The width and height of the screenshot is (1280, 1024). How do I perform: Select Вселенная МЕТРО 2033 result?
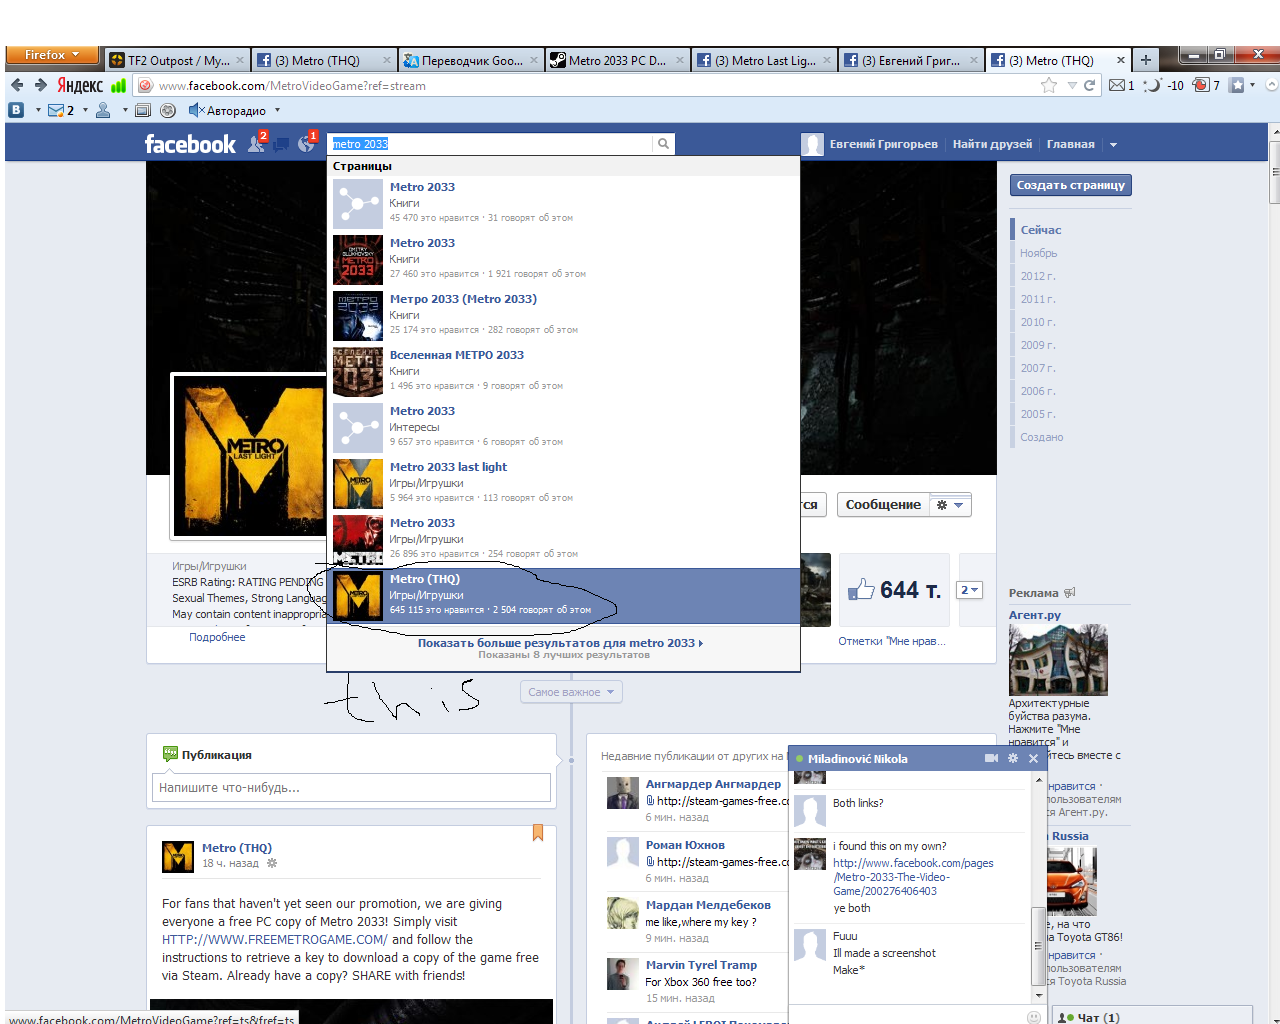565,371
